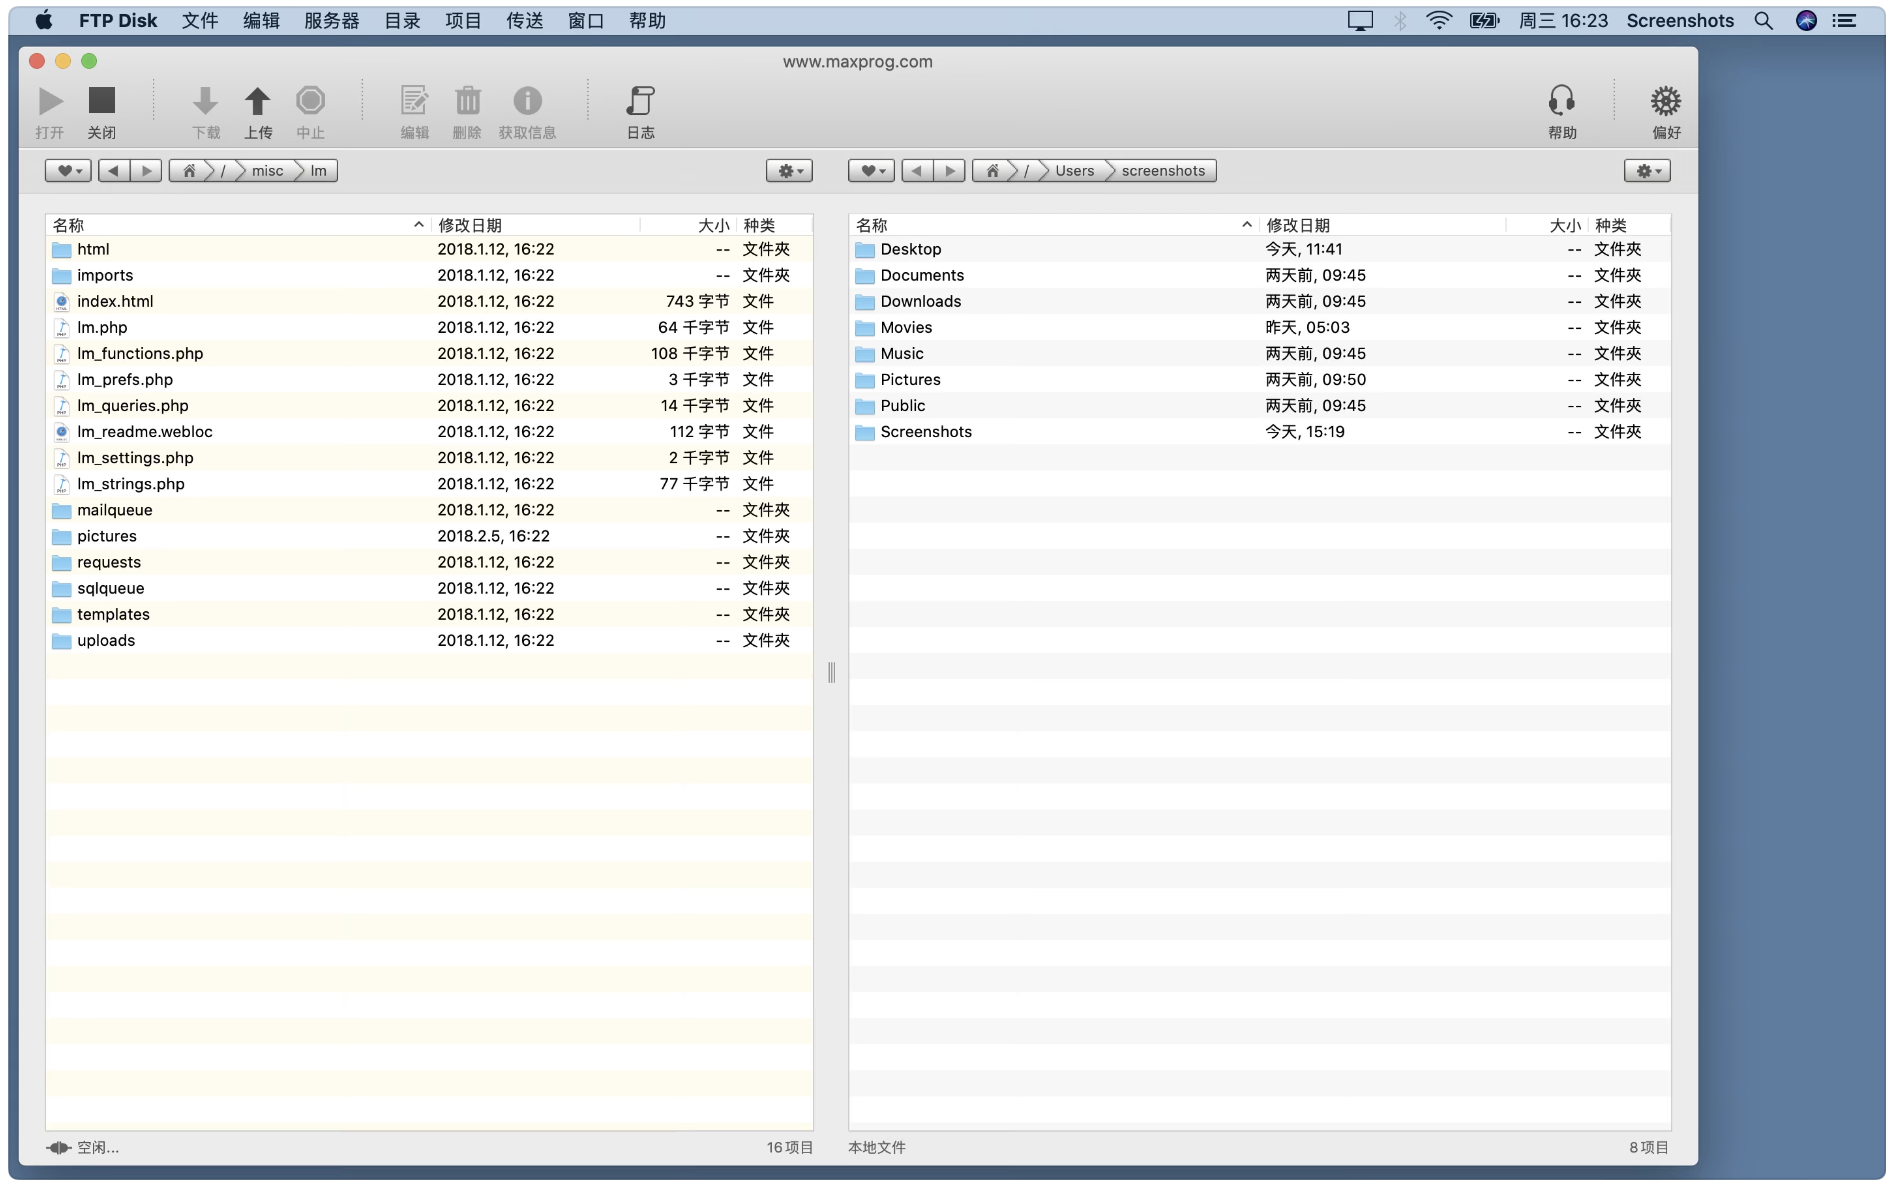Click the Edit document icon
The width and height of the screenshot is (1898, 1190).
(414, 101)
